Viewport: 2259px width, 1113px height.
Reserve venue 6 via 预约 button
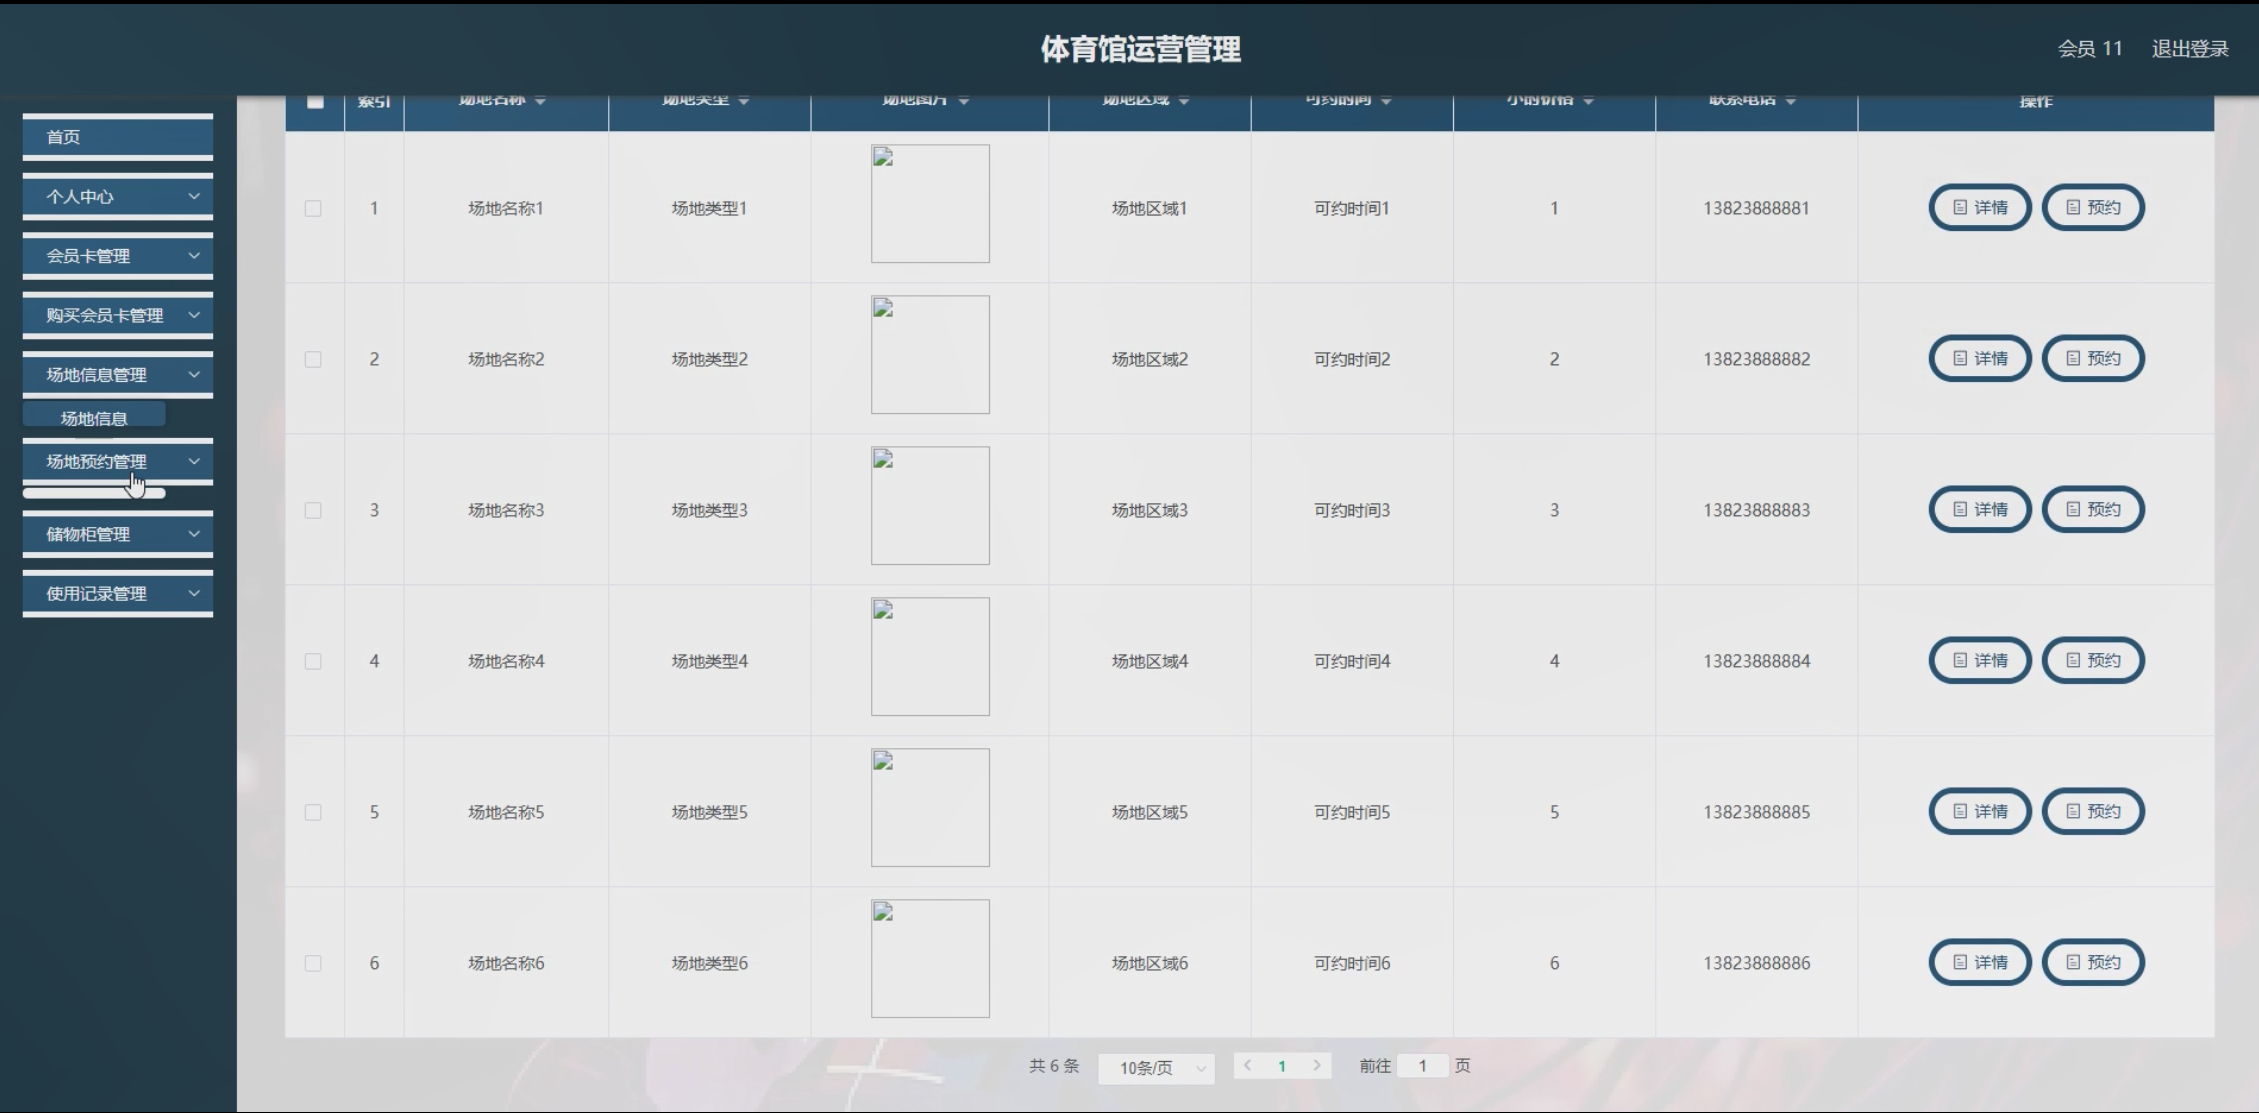2092,963
